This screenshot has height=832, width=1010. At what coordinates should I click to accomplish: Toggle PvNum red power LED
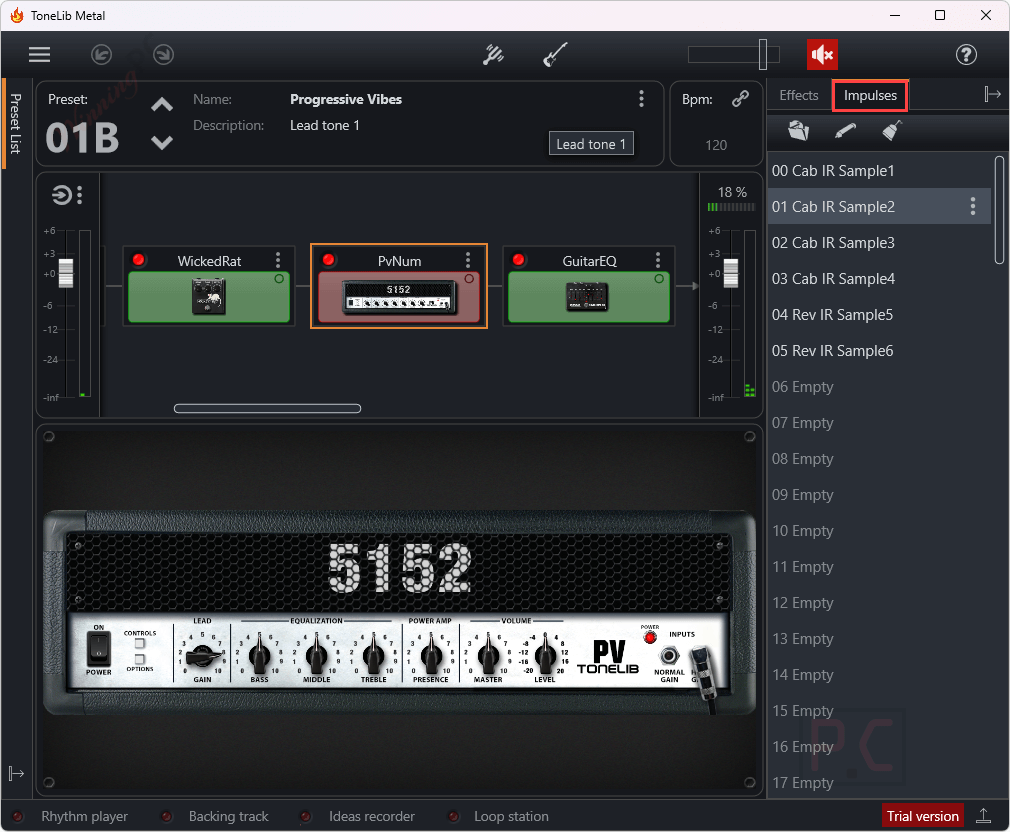pos(329,260)
